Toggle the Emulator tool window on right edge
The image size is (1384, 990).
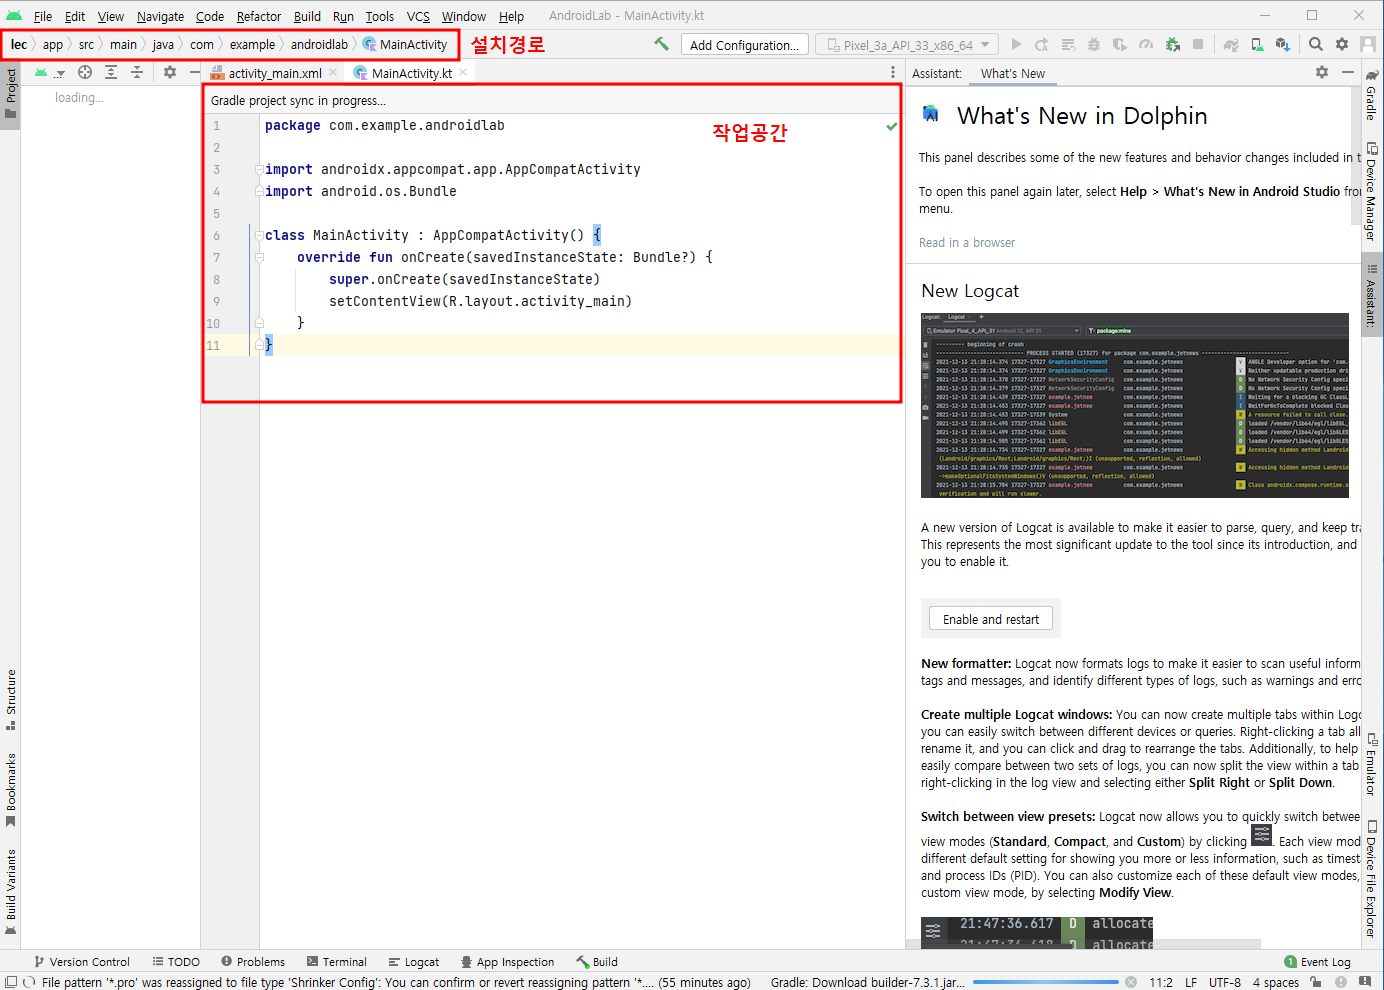[x=1372, y=764]
